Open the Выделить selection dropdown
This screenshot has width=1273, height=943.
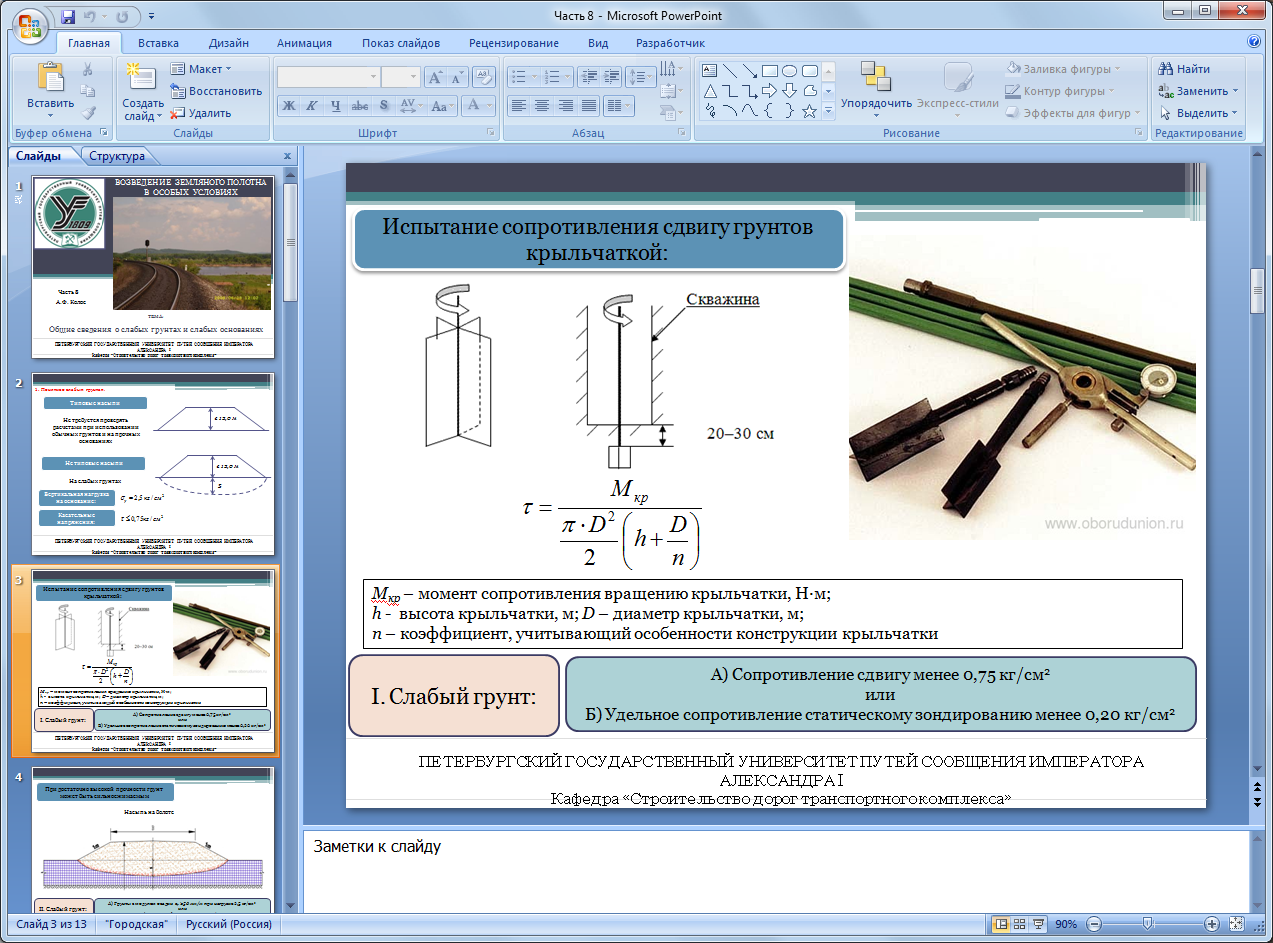[x=1198, y=113]
